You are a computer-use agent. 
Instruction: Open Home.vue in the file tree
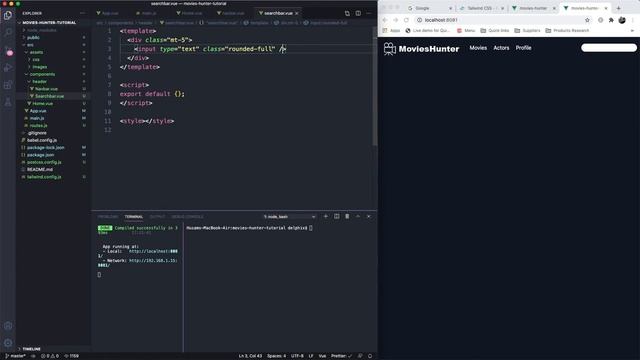[42, 104]
